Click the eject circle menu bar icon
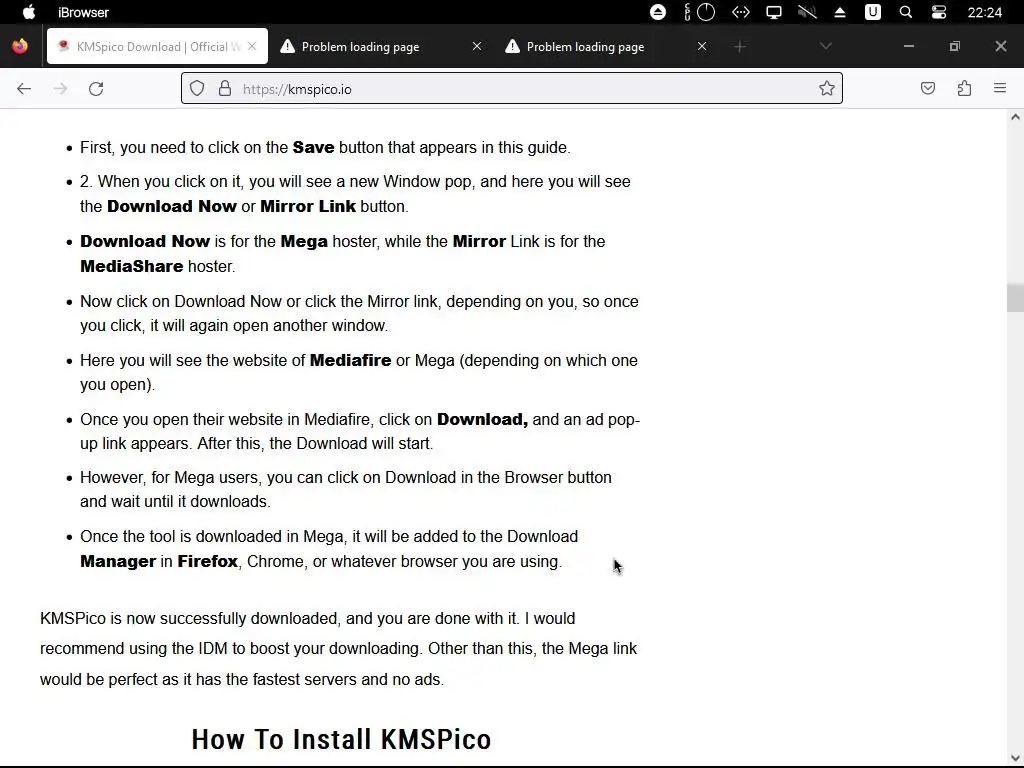 [658, 12]
